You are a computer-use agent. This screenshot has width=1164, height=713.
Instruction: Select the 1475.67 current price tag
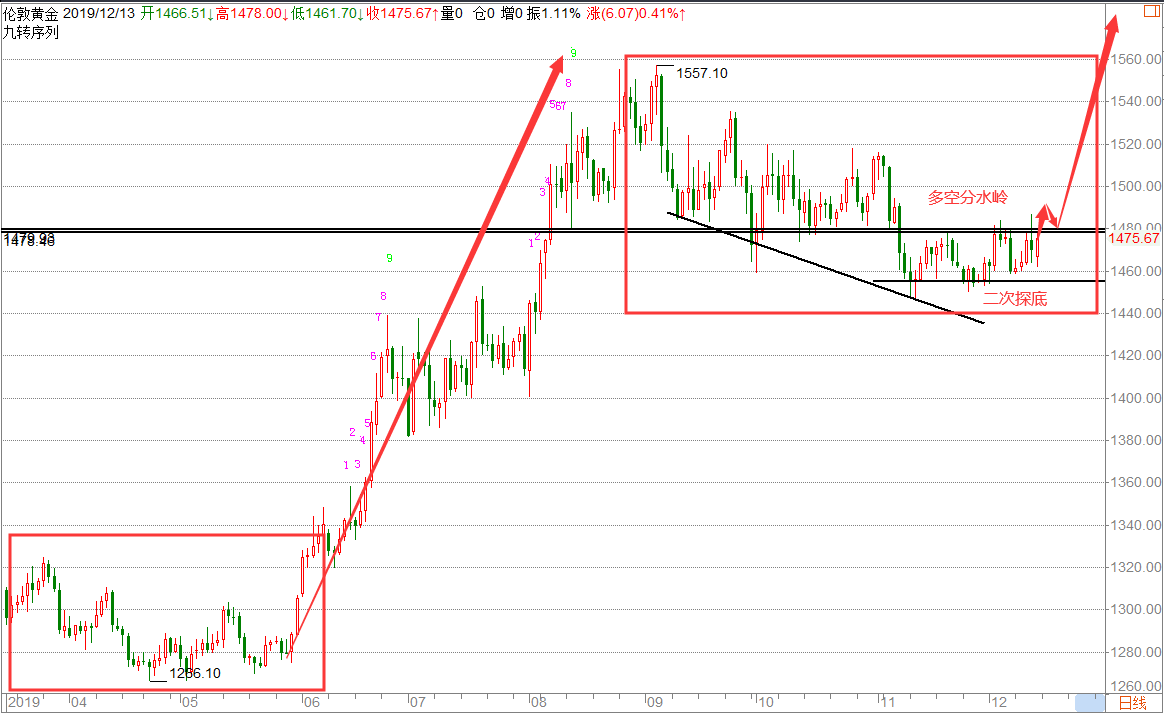[1134, 238]
